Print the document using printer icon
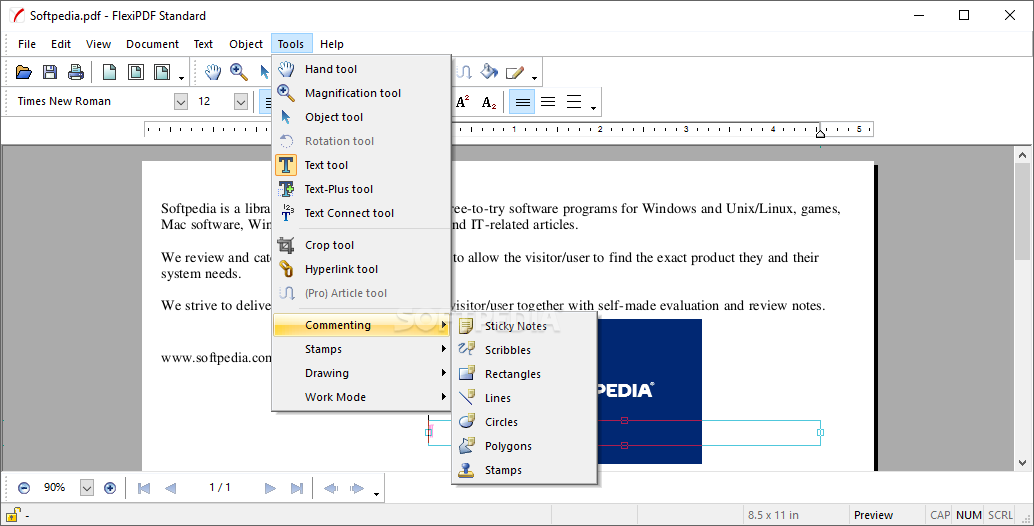 pyautogui.click(x=76, y=72)
